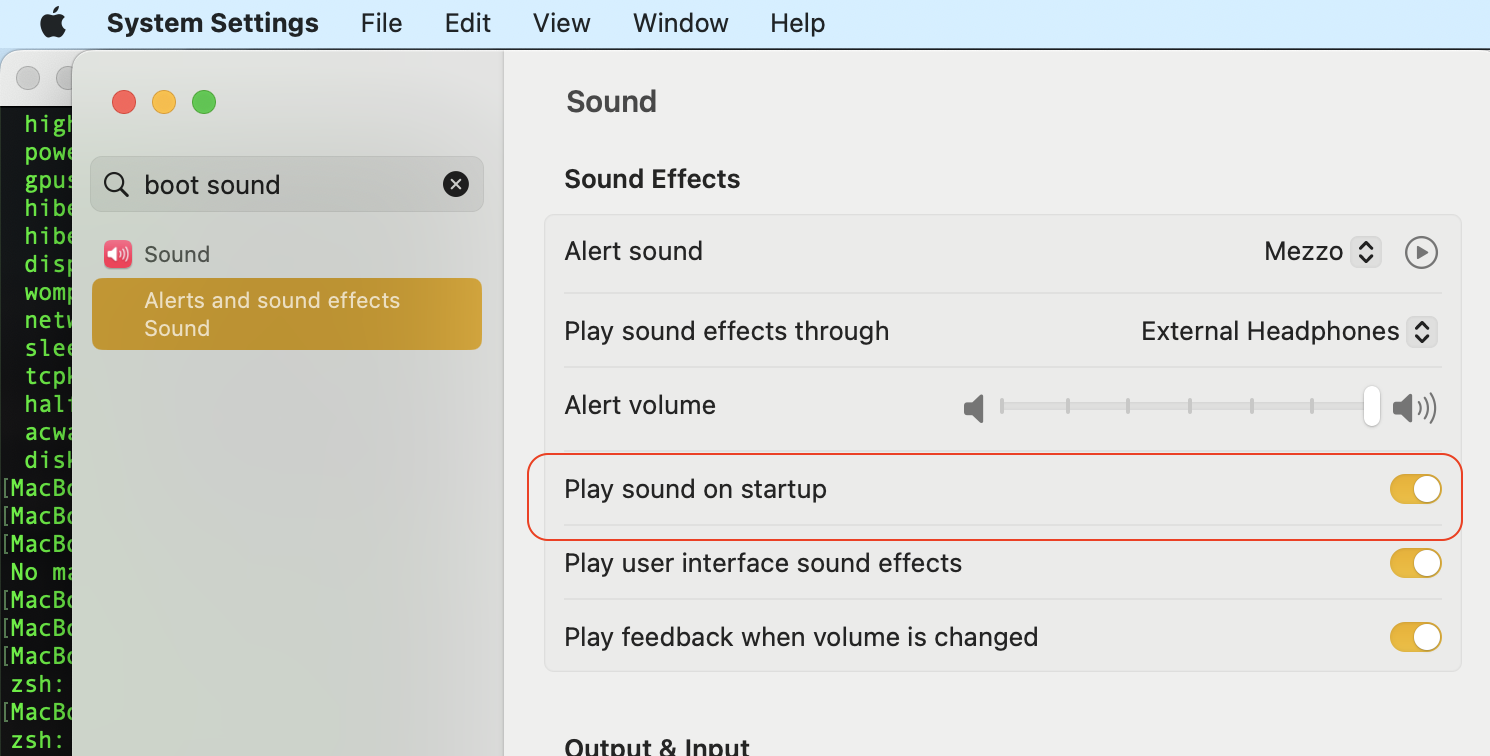
Task: Open the File menu
Action: pyautogui.click(x=381, y=23)
